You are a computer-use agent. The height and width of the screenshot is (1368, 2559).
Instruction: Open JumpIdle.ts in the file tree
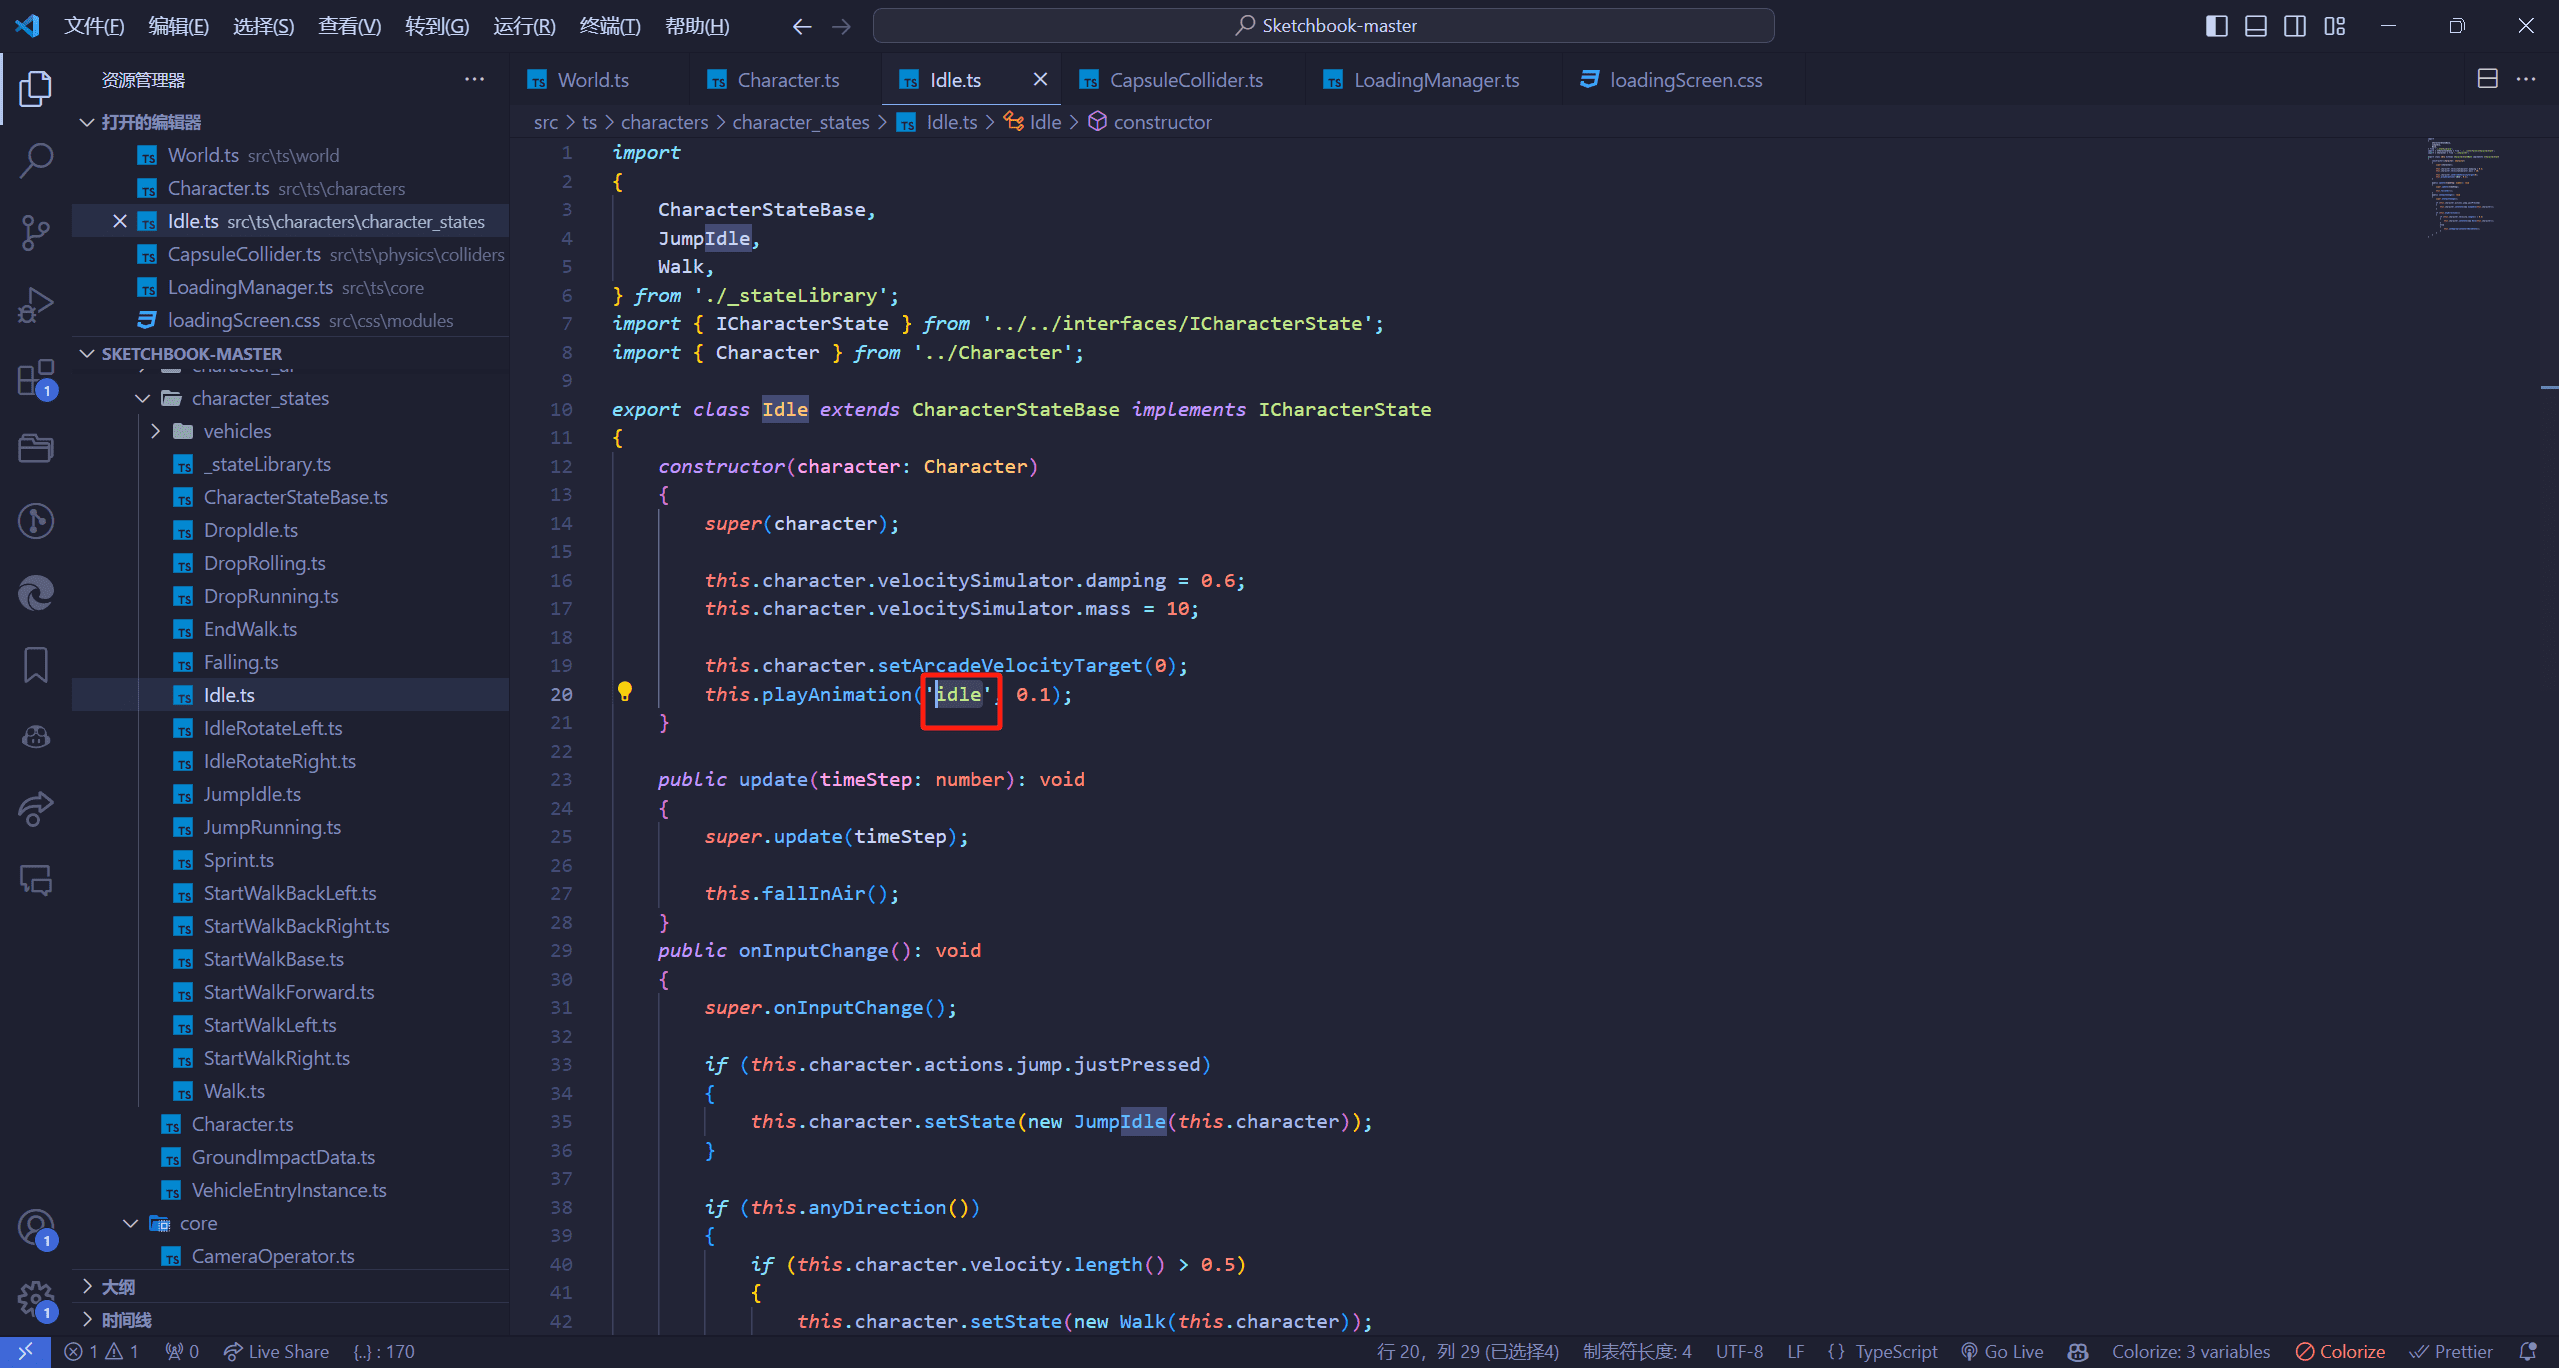coord(252,794)
